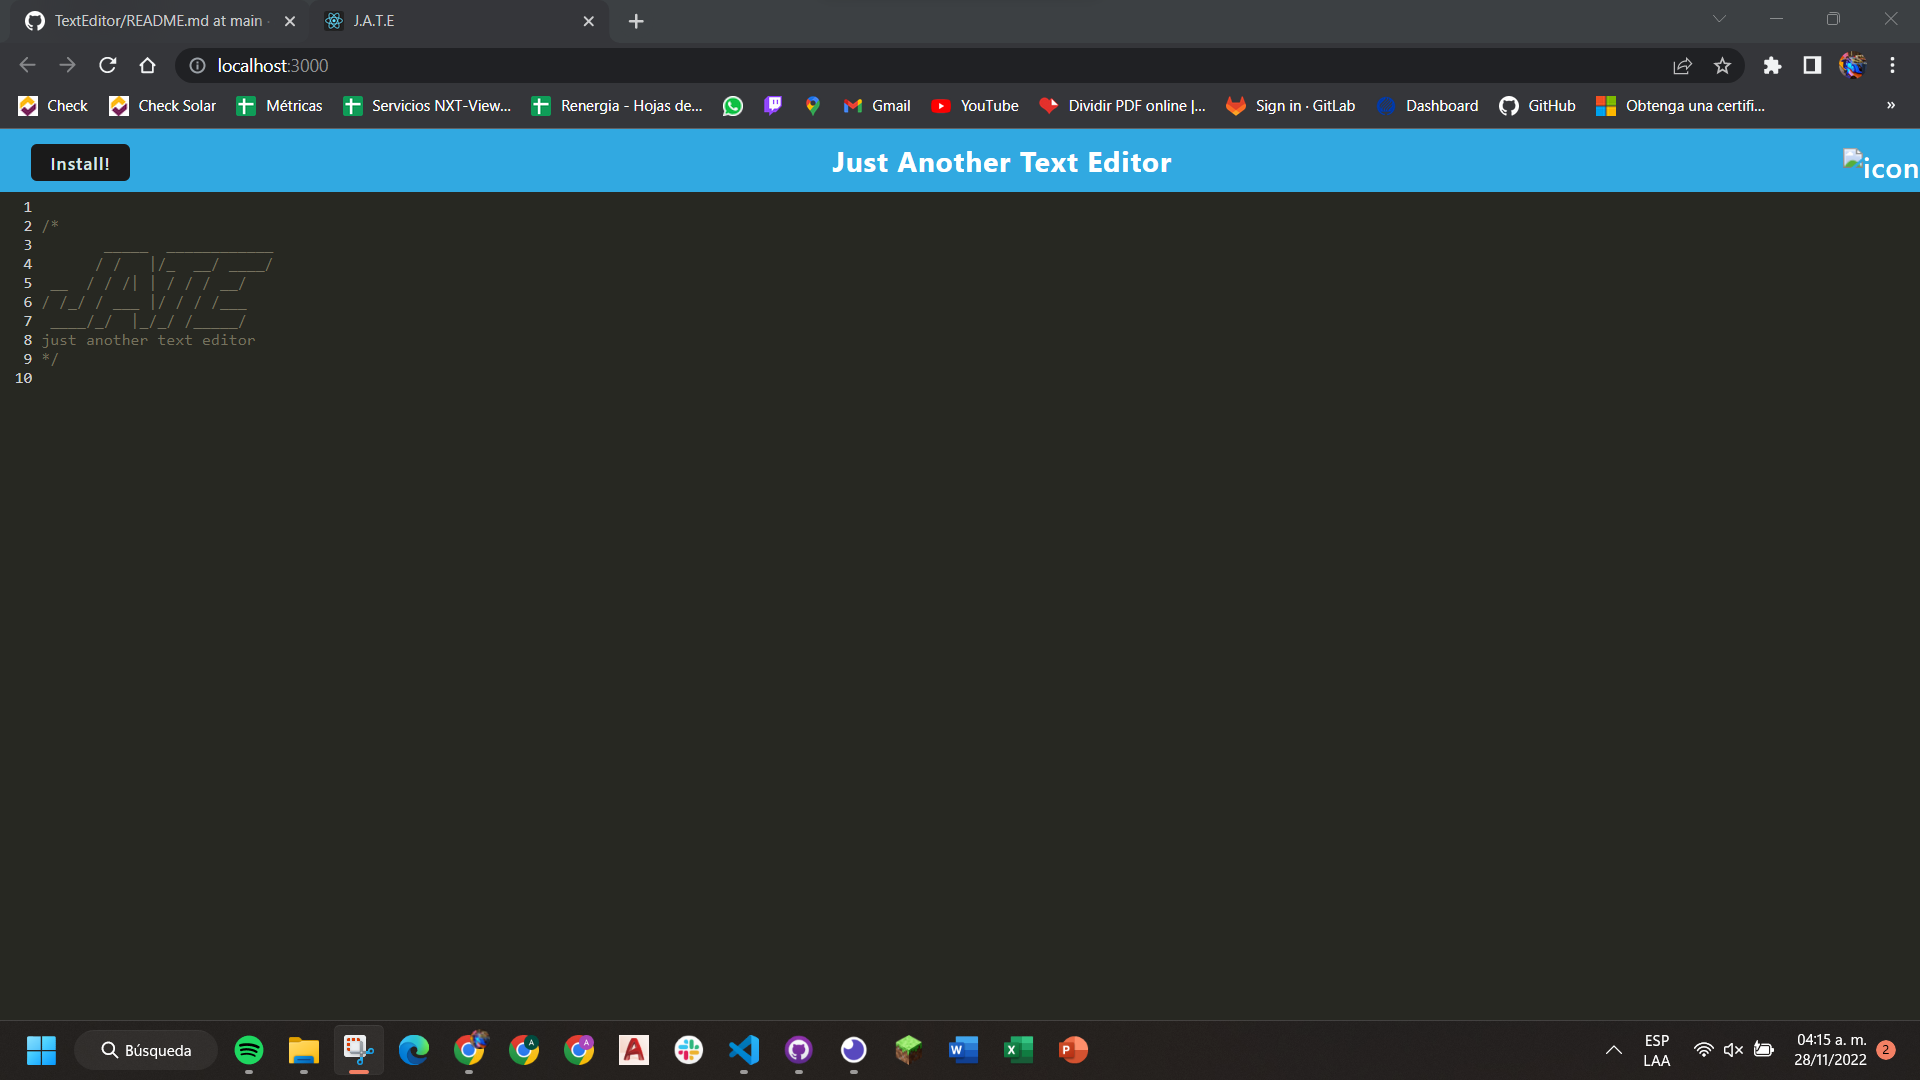Viewport: 1920px width, 1080px height.
Task: Open the GitHub bookmark
Action: click(1536, 105)
